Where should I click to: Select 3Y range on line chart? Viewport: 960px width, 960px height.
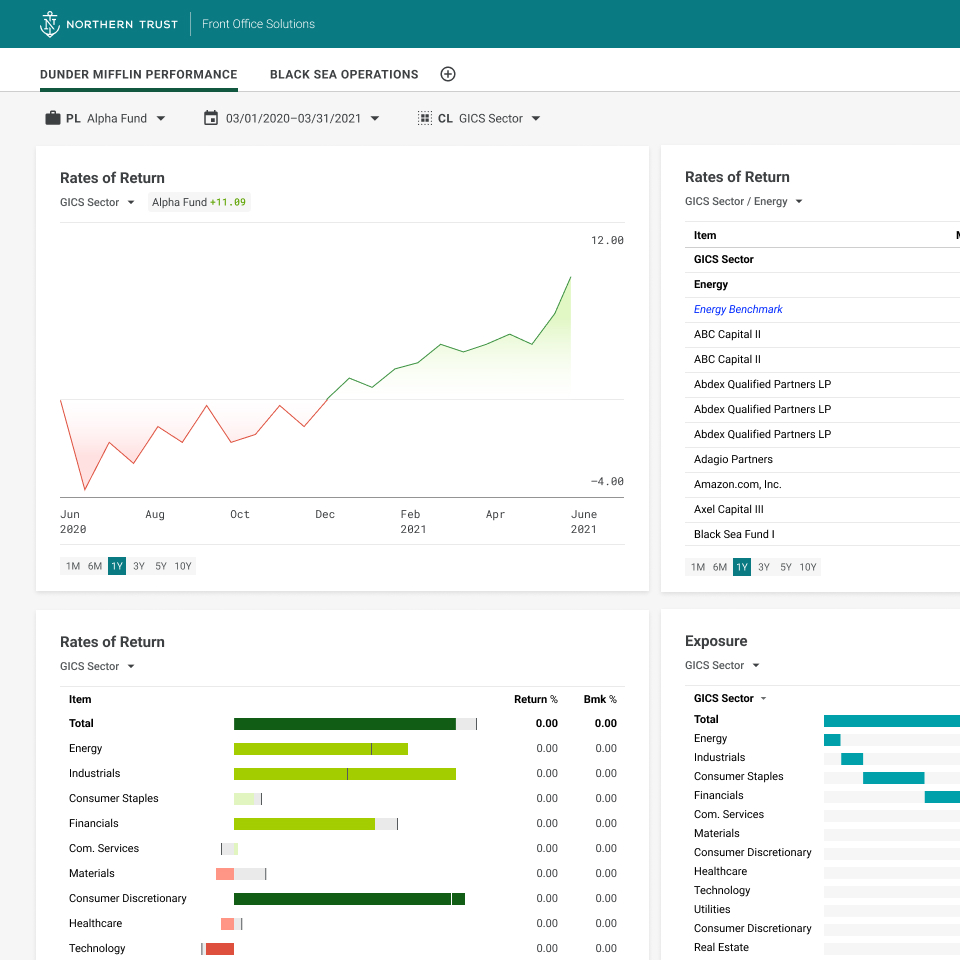[x=139, y=566]
